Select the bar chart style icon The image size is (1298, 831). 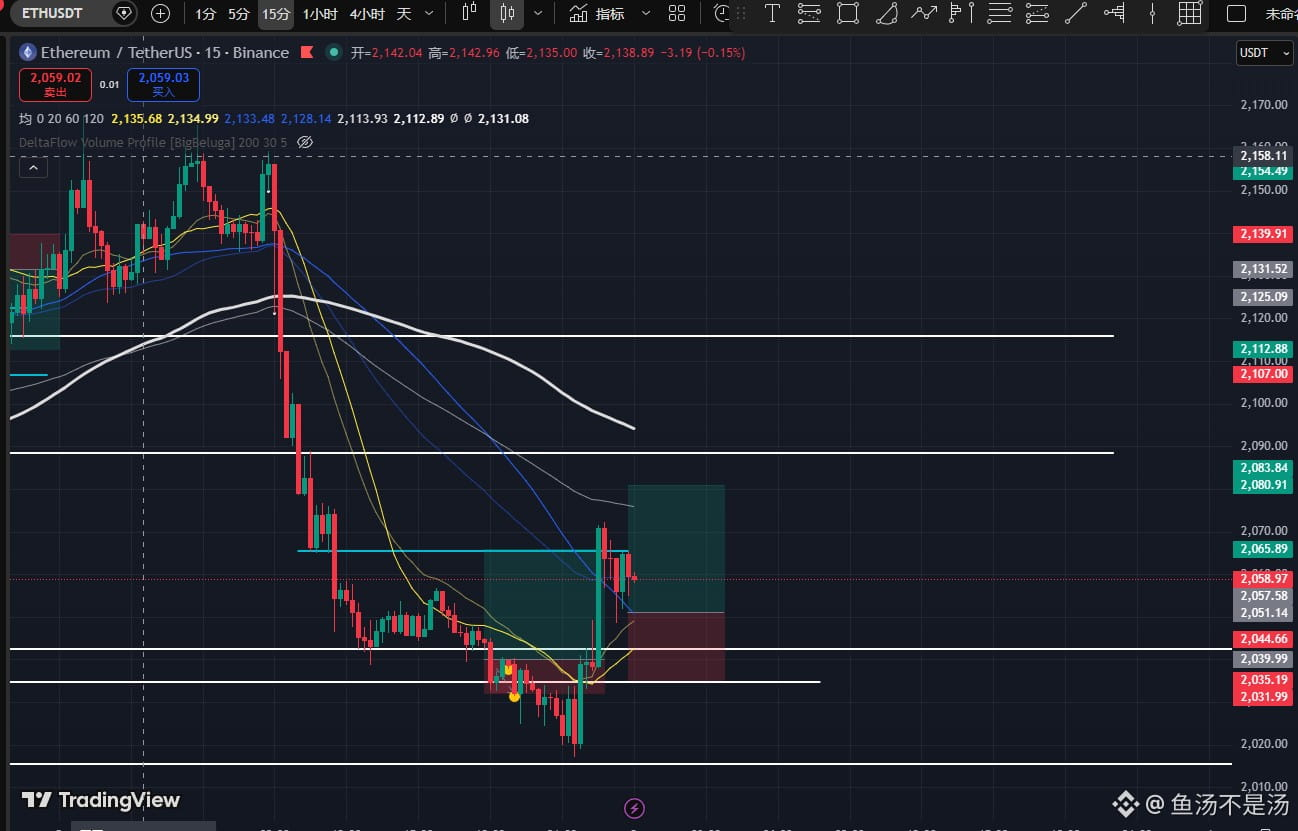pyautogui.click(x=470, y=14)
